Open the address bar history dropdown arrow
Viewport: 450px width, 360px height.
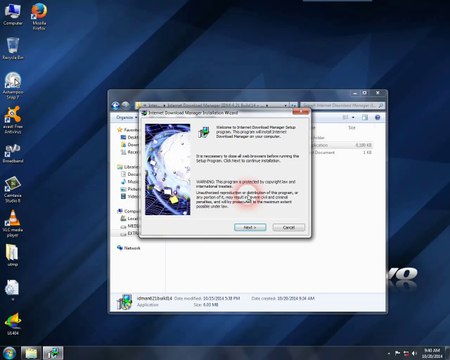285,106
